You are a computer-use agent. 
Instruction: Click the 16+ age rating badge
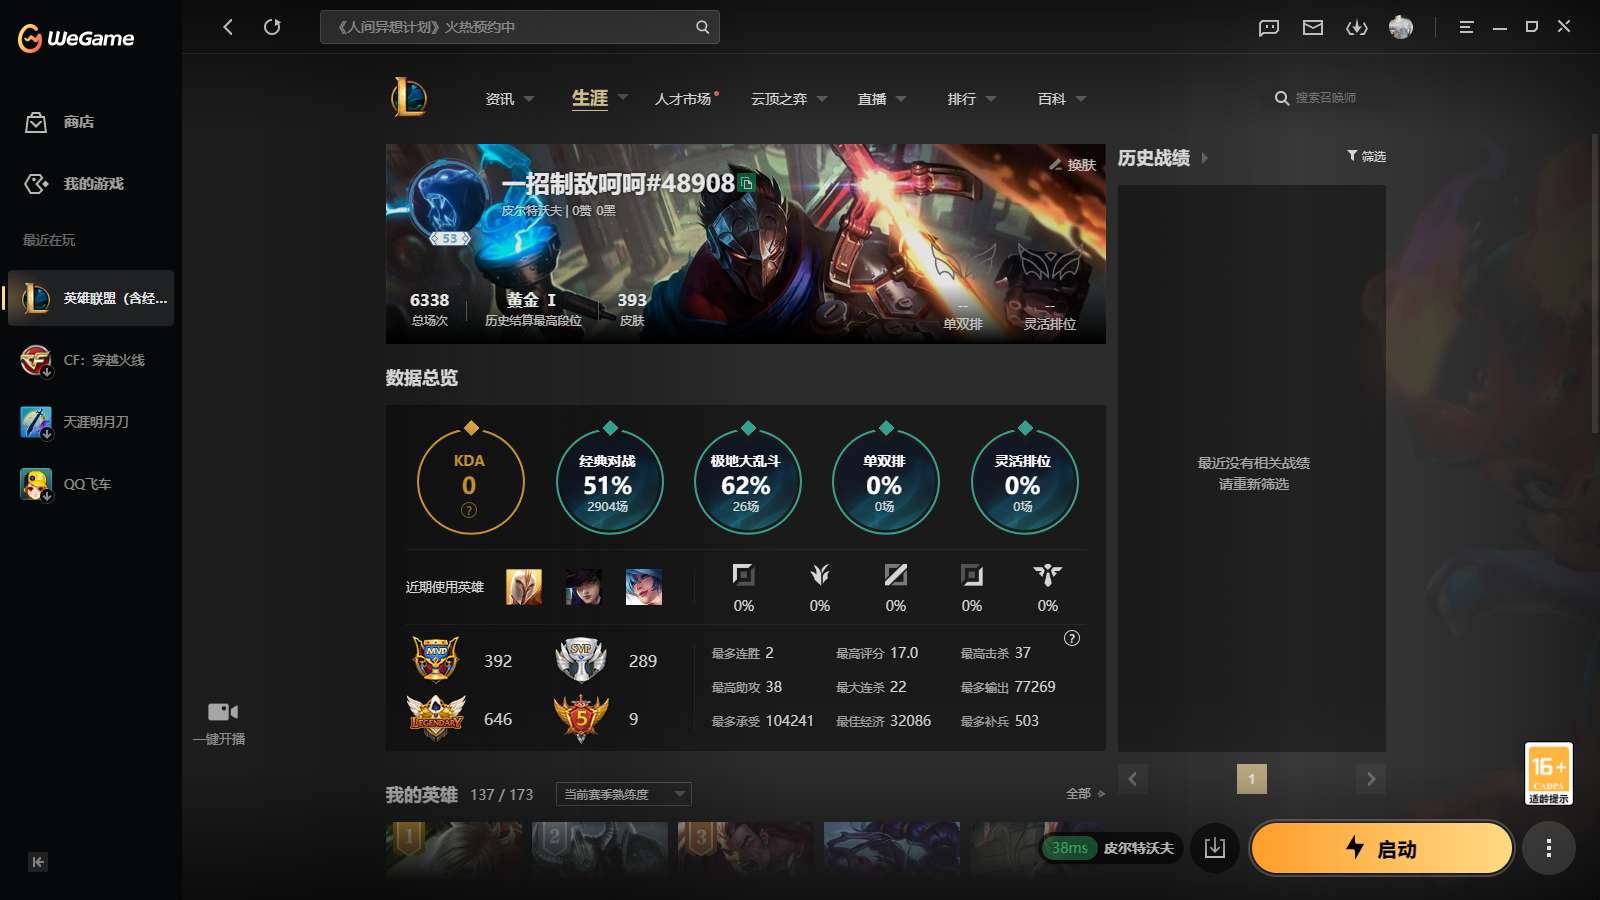[1548, 773]
